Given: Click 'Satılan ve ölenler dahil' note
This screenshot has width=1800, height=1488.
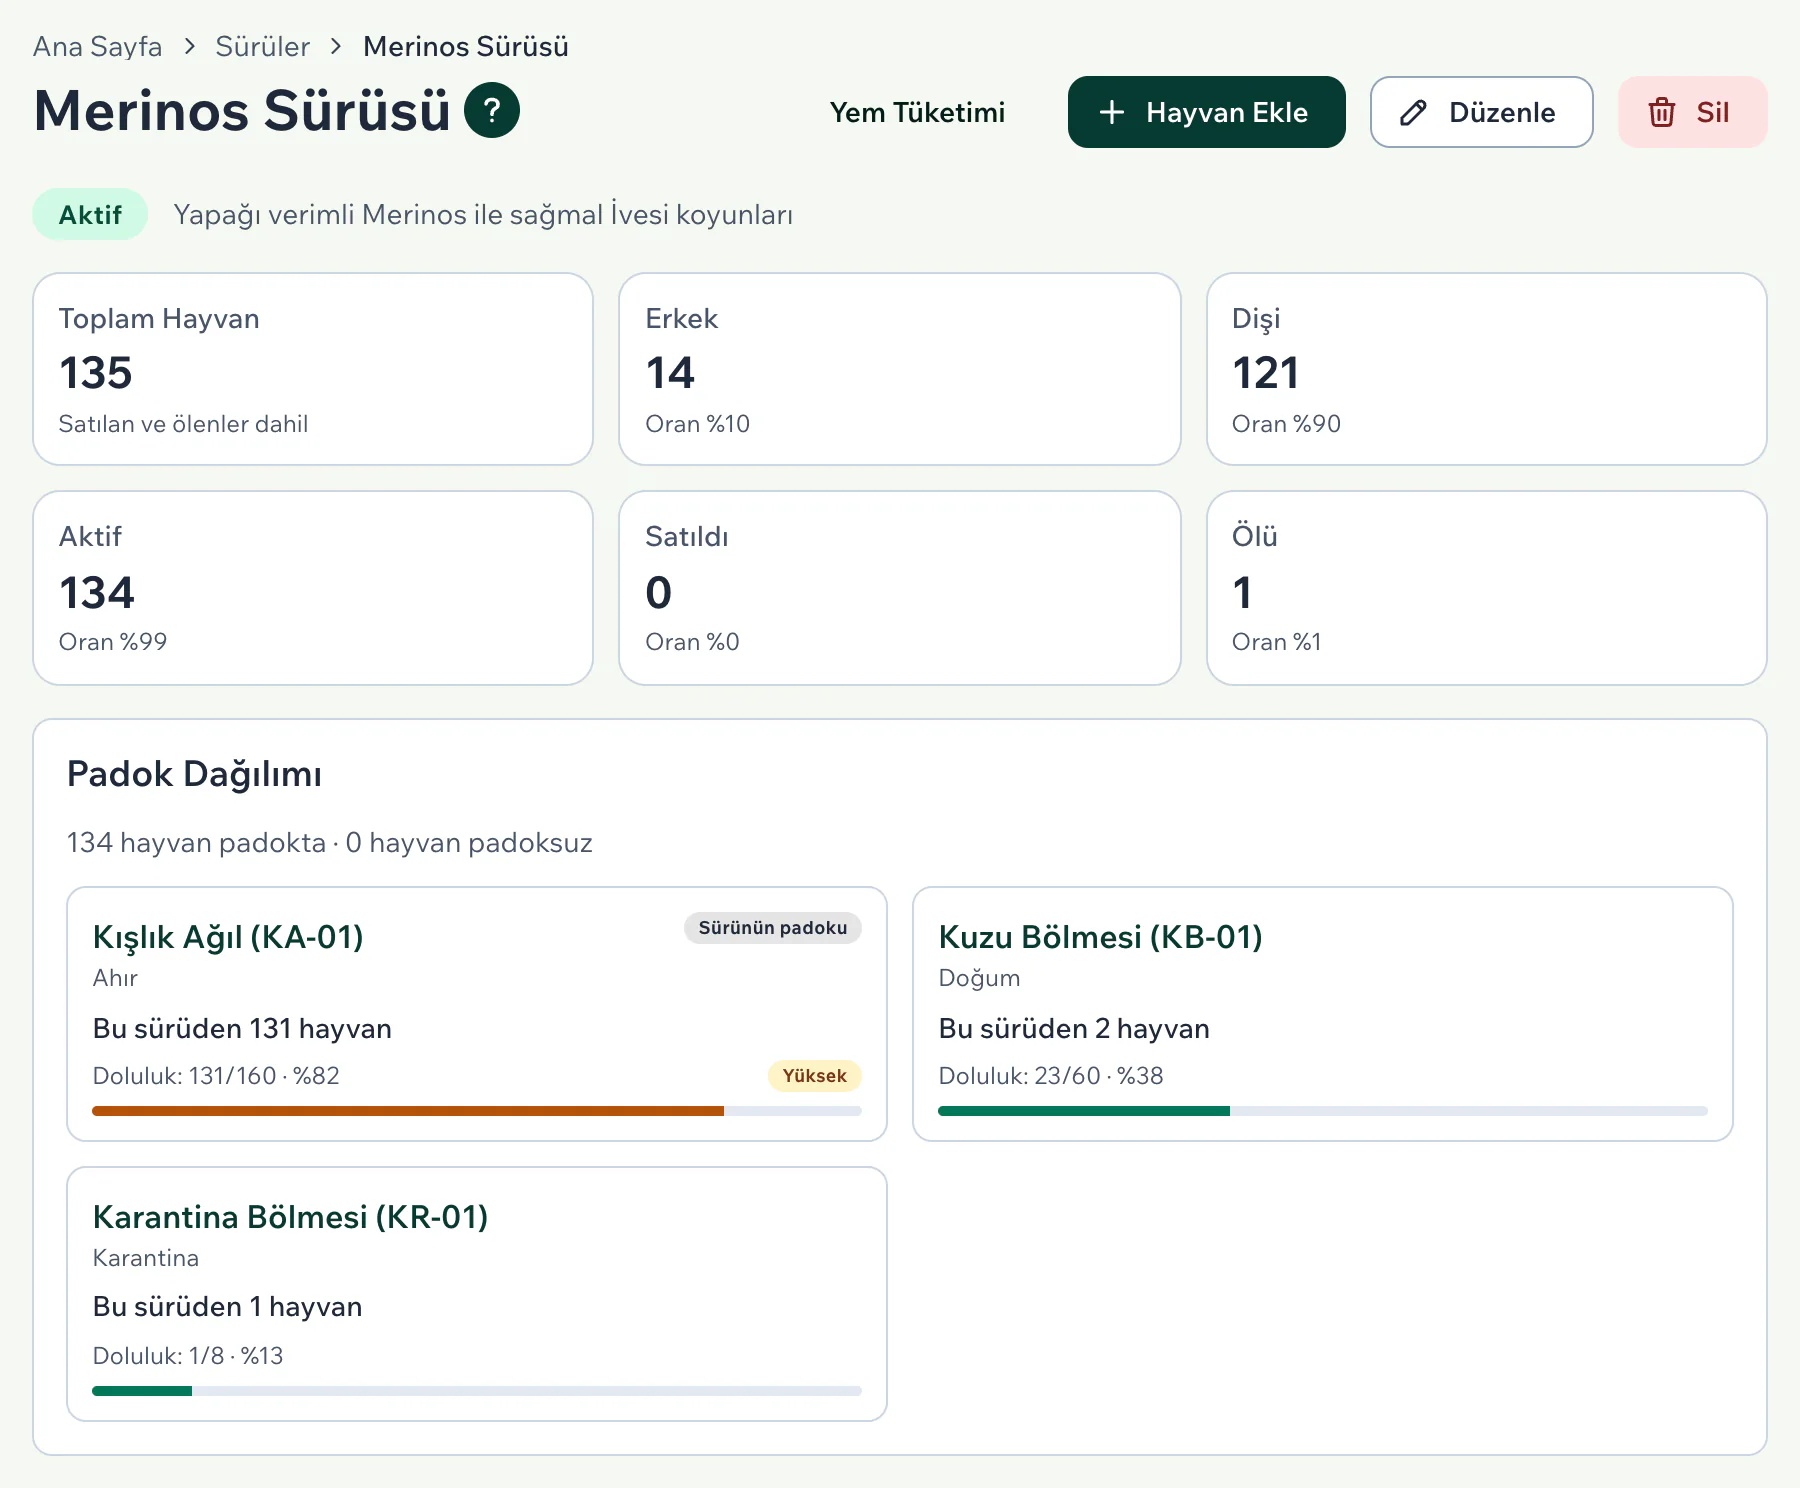Looking at the screenshot, I should [x=183, y=424].
